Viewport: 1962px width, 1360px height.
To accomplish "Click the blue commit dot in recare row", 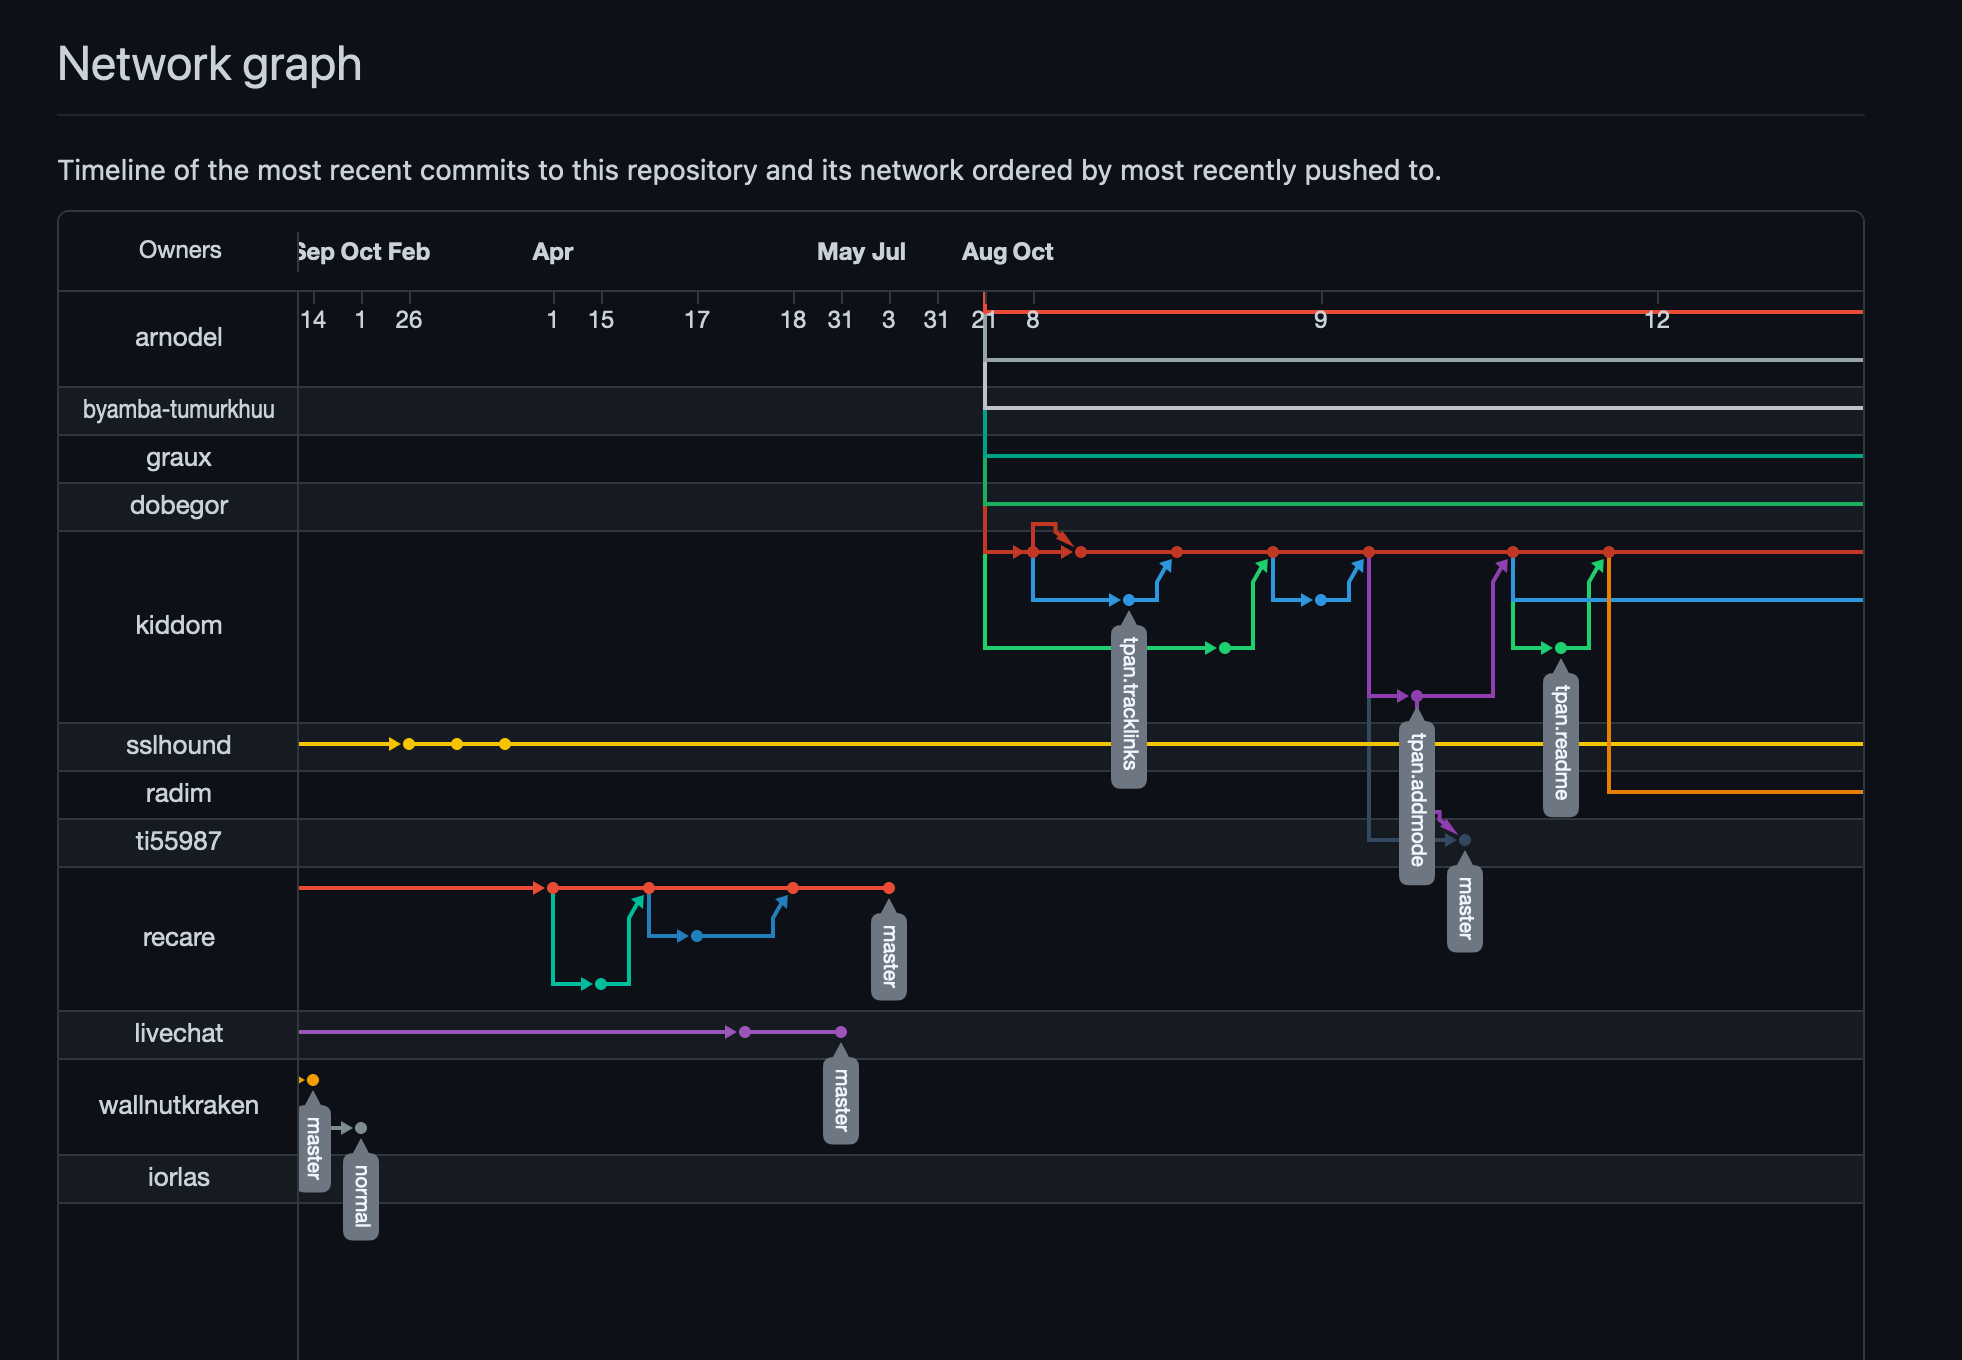I will coord(697,936).
